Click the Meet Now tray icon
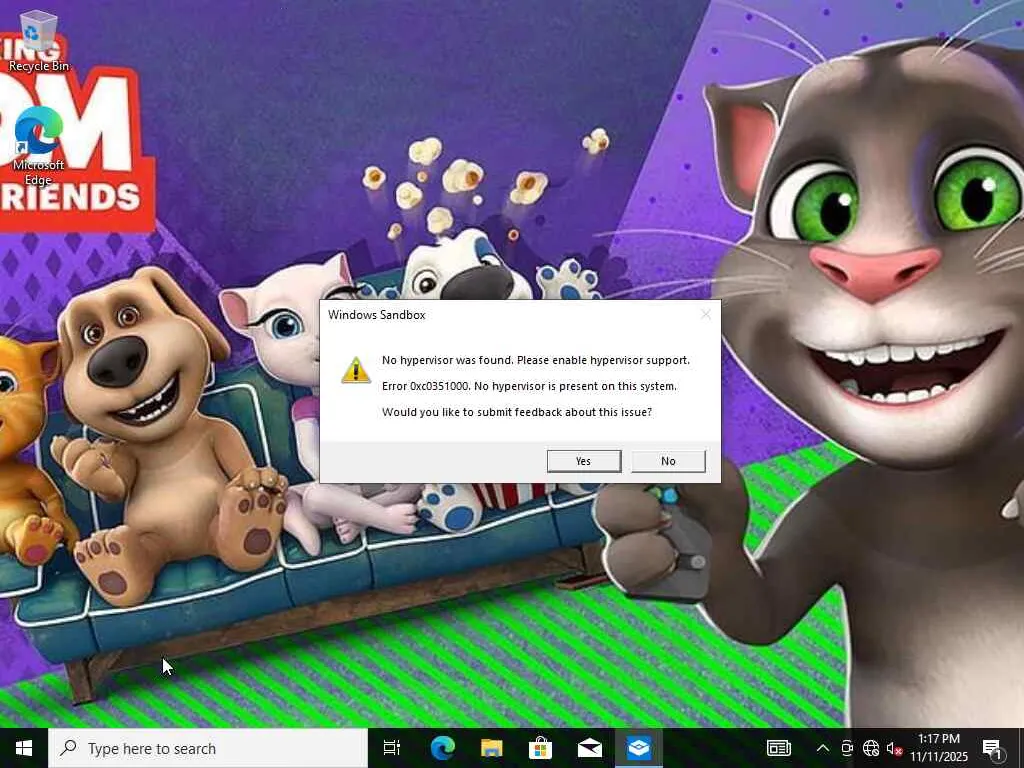 (847, 748)
